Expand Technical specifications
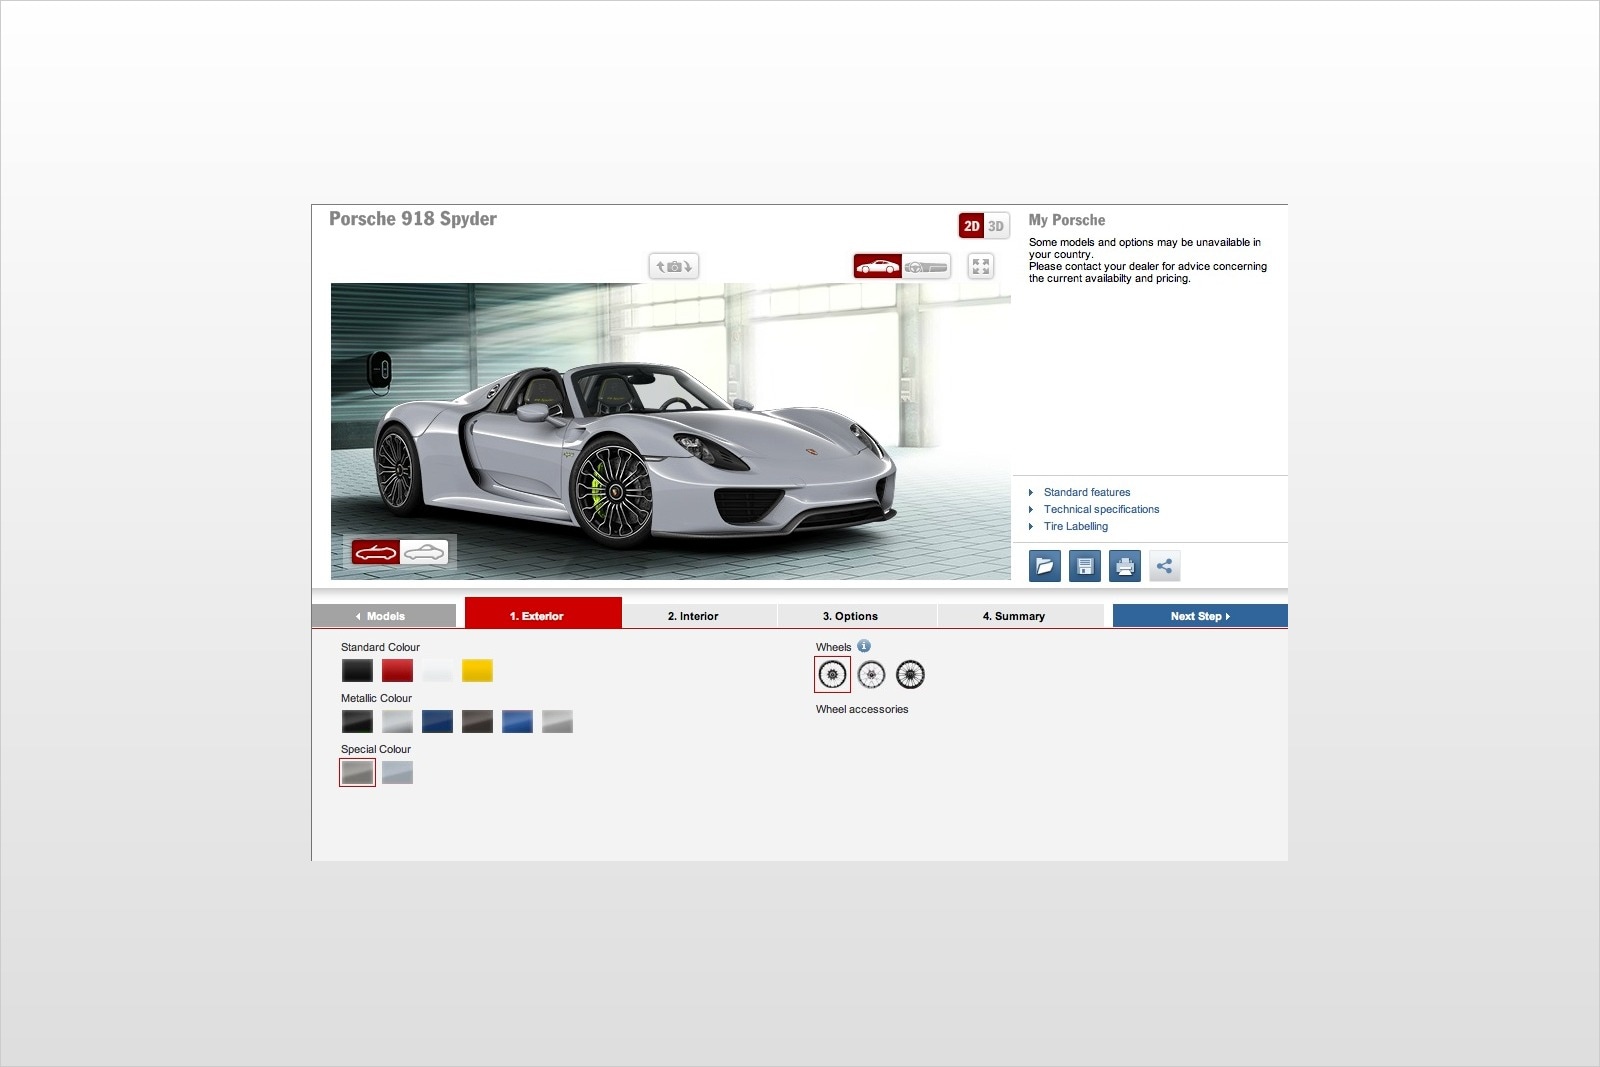This screenshot has width=1600, height=1067. tap(1101, 509)
